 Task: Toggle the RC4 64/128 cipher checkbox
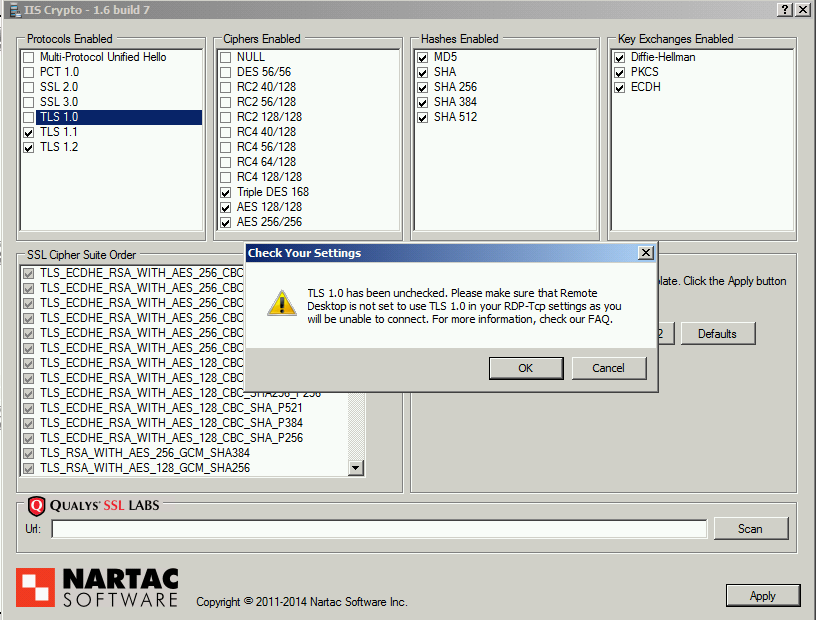(225, 162)
